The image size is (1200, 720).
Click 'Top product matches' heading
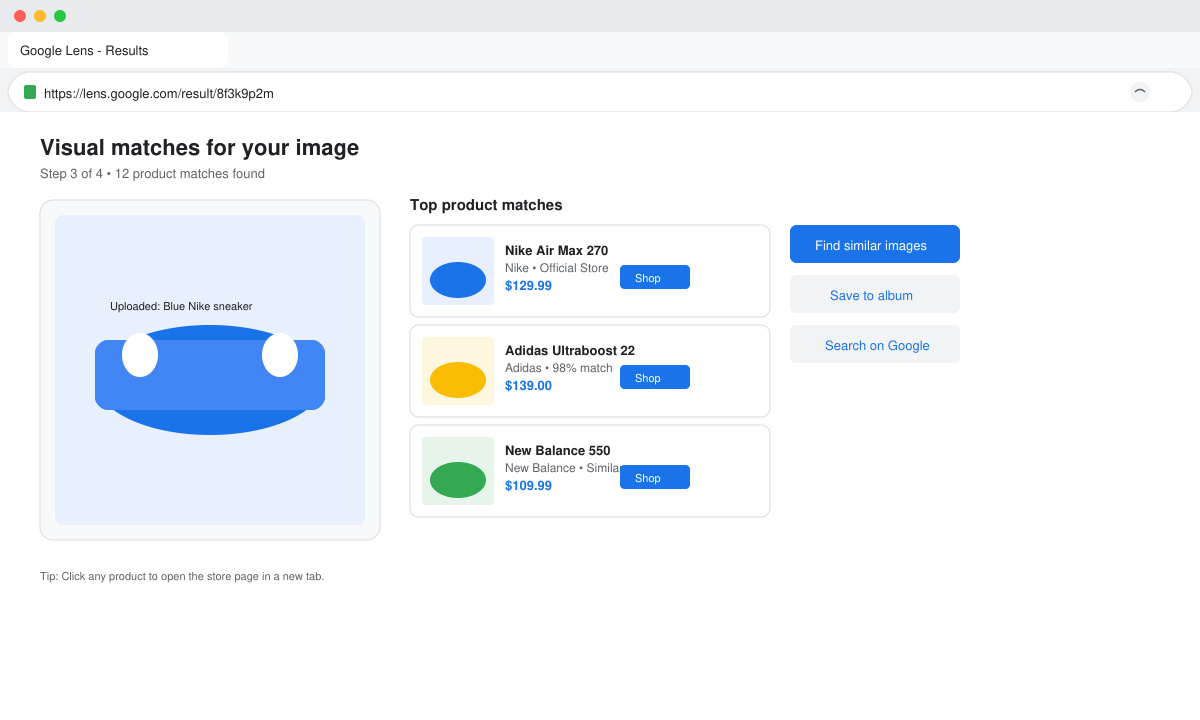coord(486,205)
